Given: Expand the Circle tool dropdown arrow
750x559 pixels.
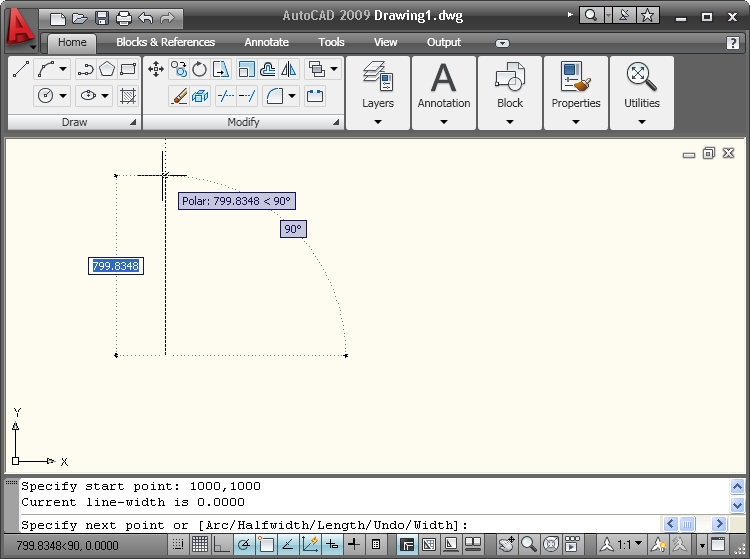Looking at the screenshot, I should tap(63, 96).
